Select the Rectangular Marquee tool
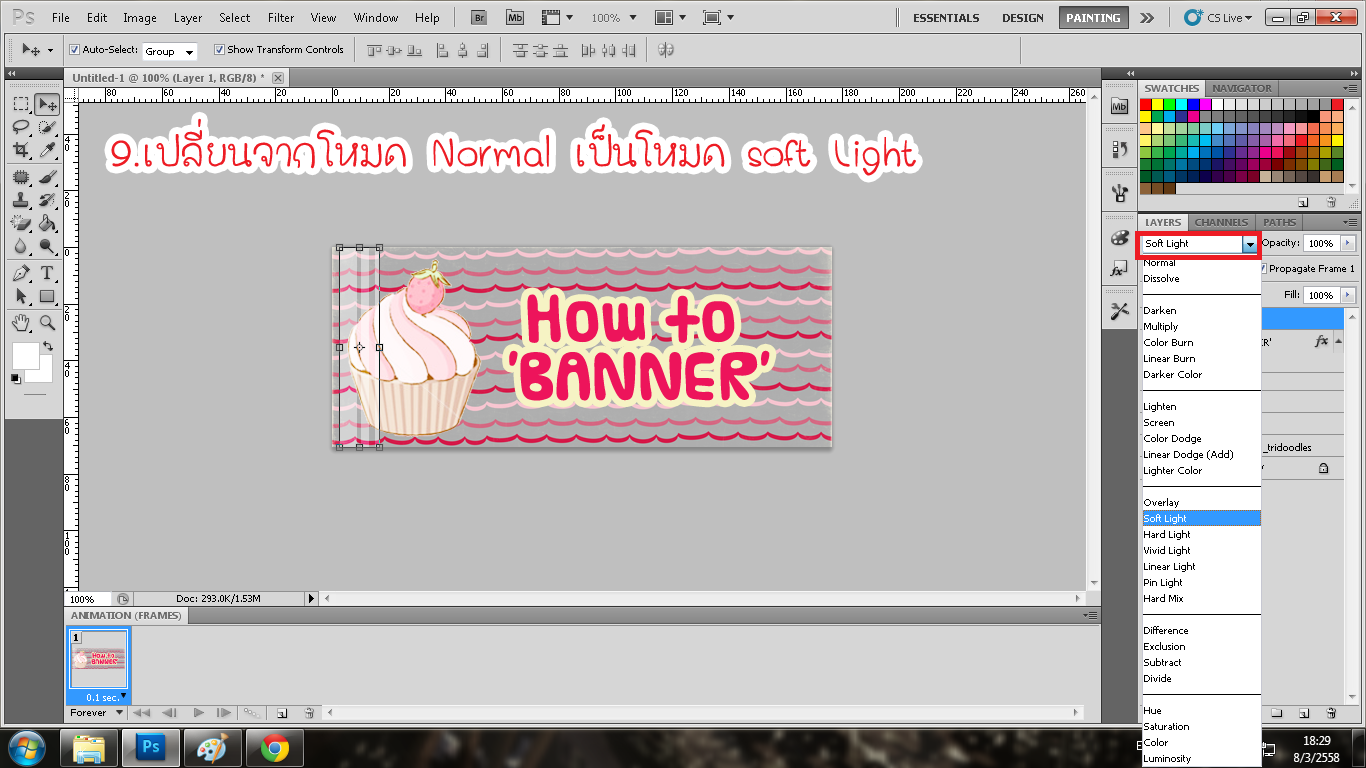Screen dimensions: 1366x768 click(x=20, y=104)
